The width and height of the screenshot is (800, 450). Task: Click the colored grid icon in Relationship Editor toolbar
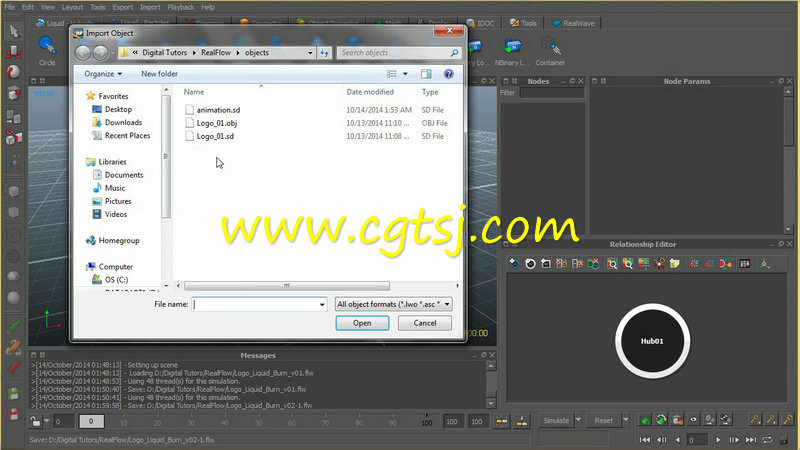click(x=745, y=264)
